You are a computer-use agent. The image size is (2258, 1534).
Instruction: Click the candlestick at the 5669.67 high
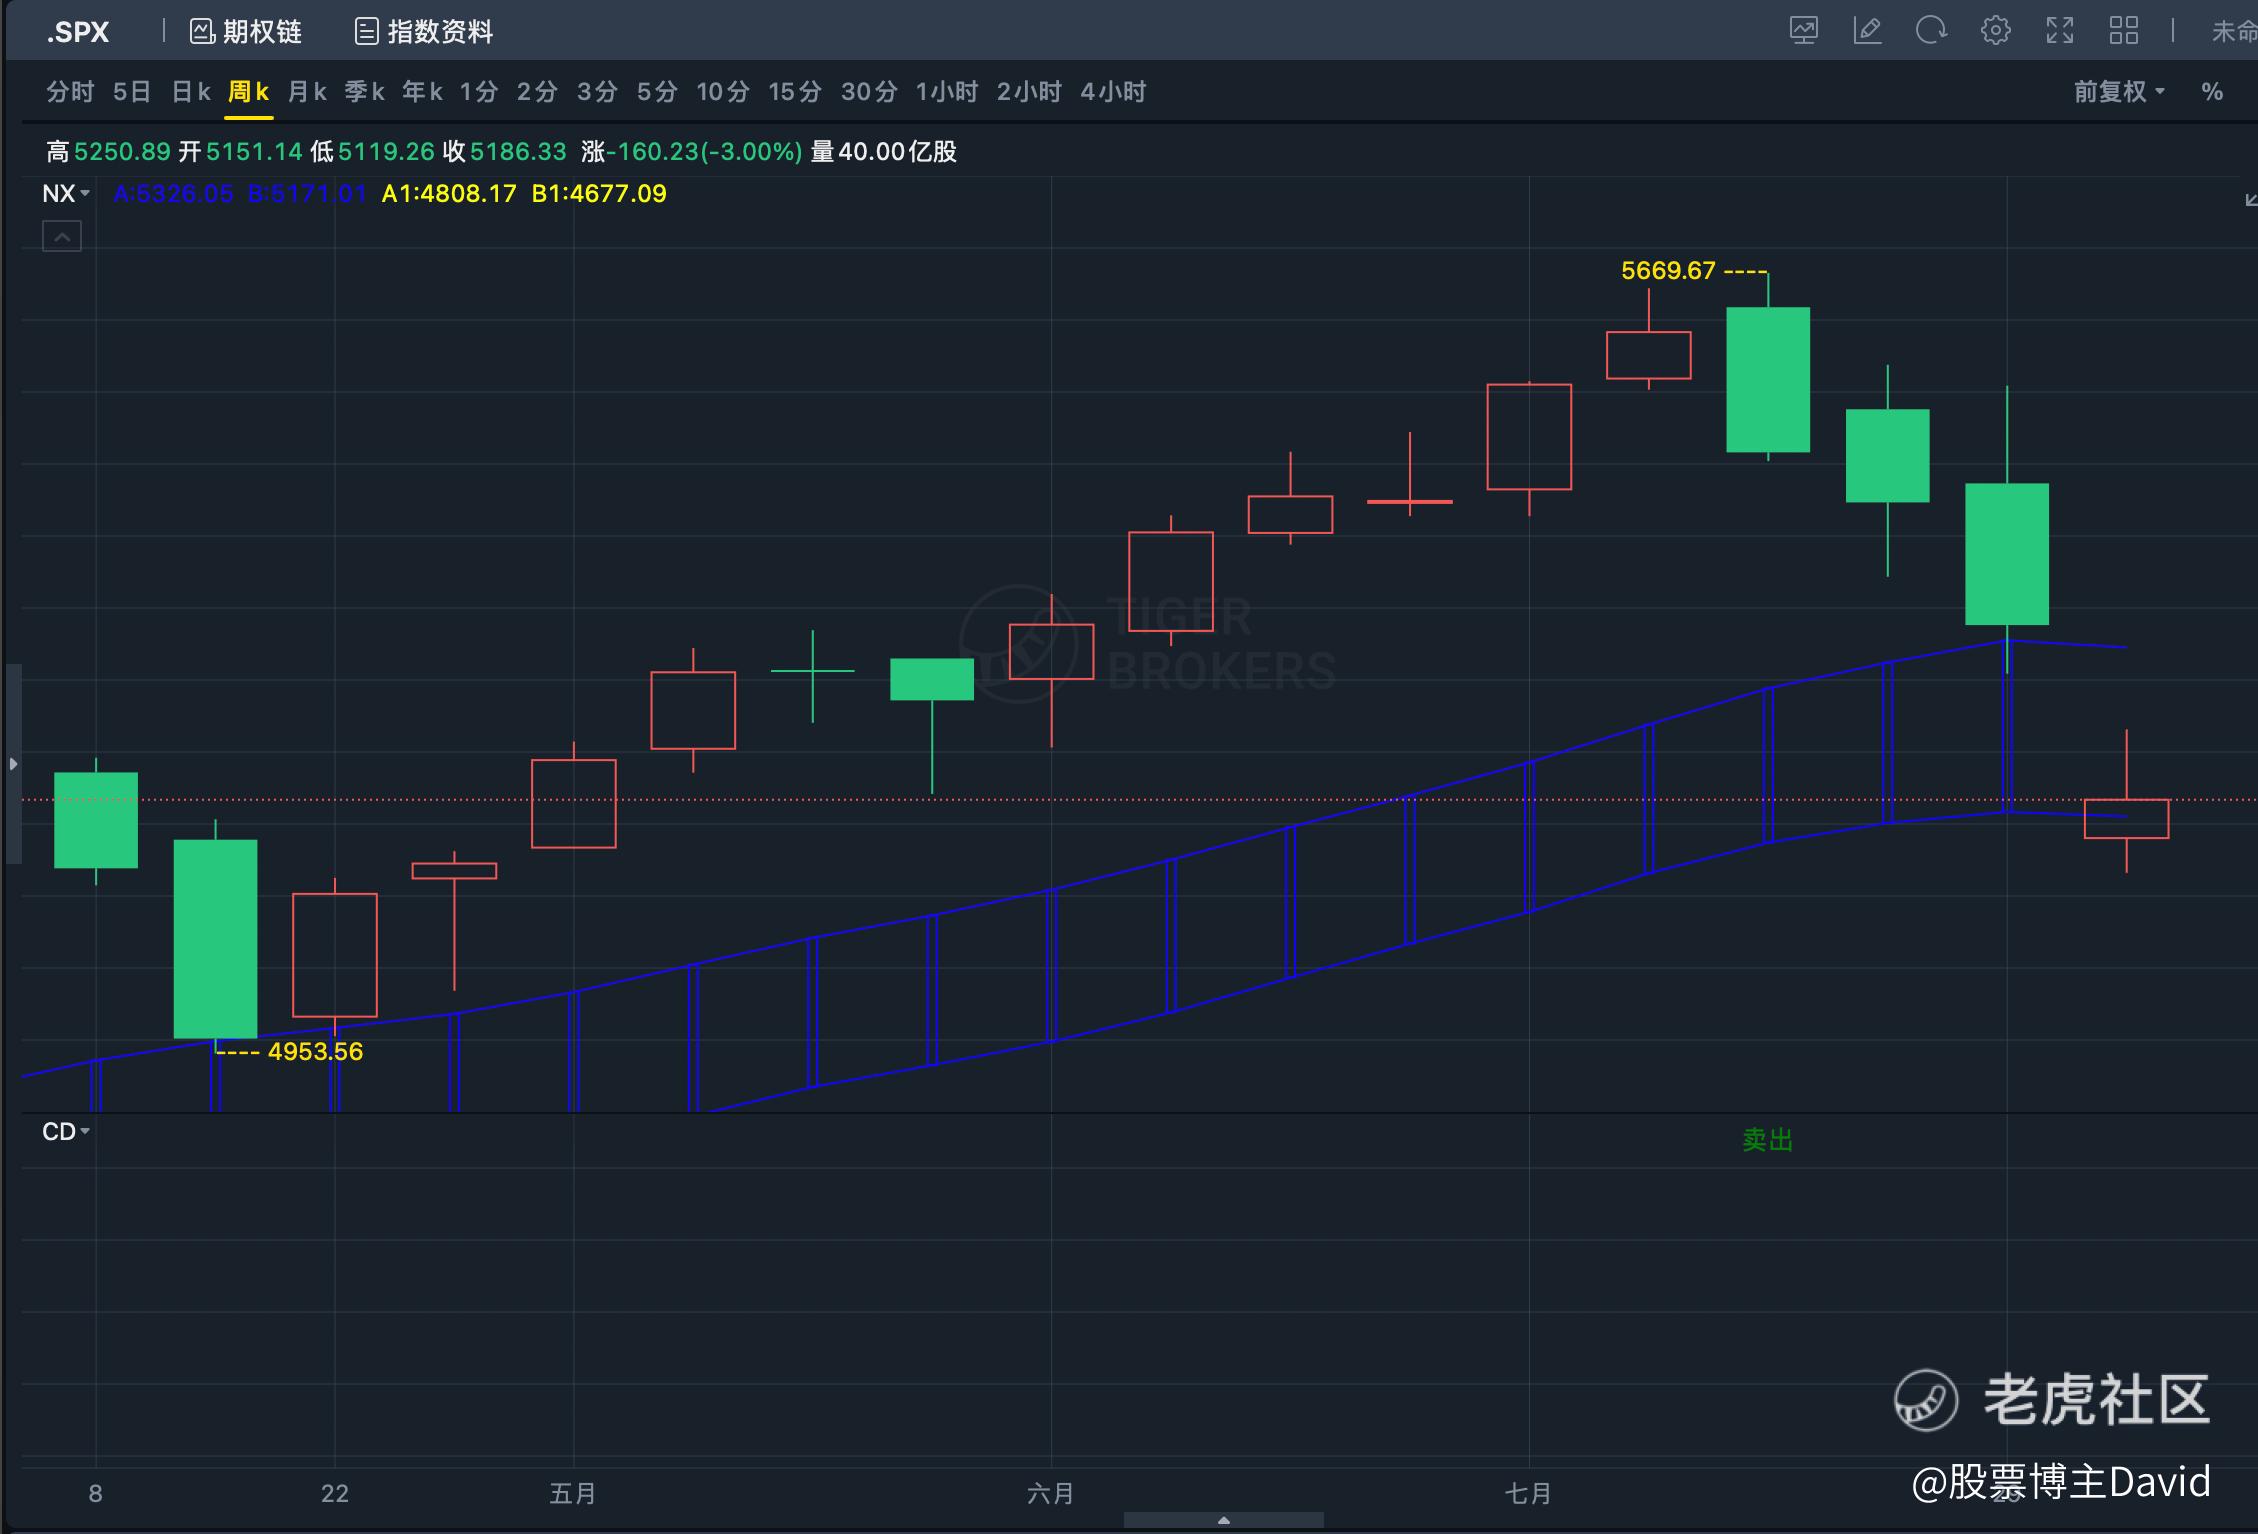point(1767,380)
